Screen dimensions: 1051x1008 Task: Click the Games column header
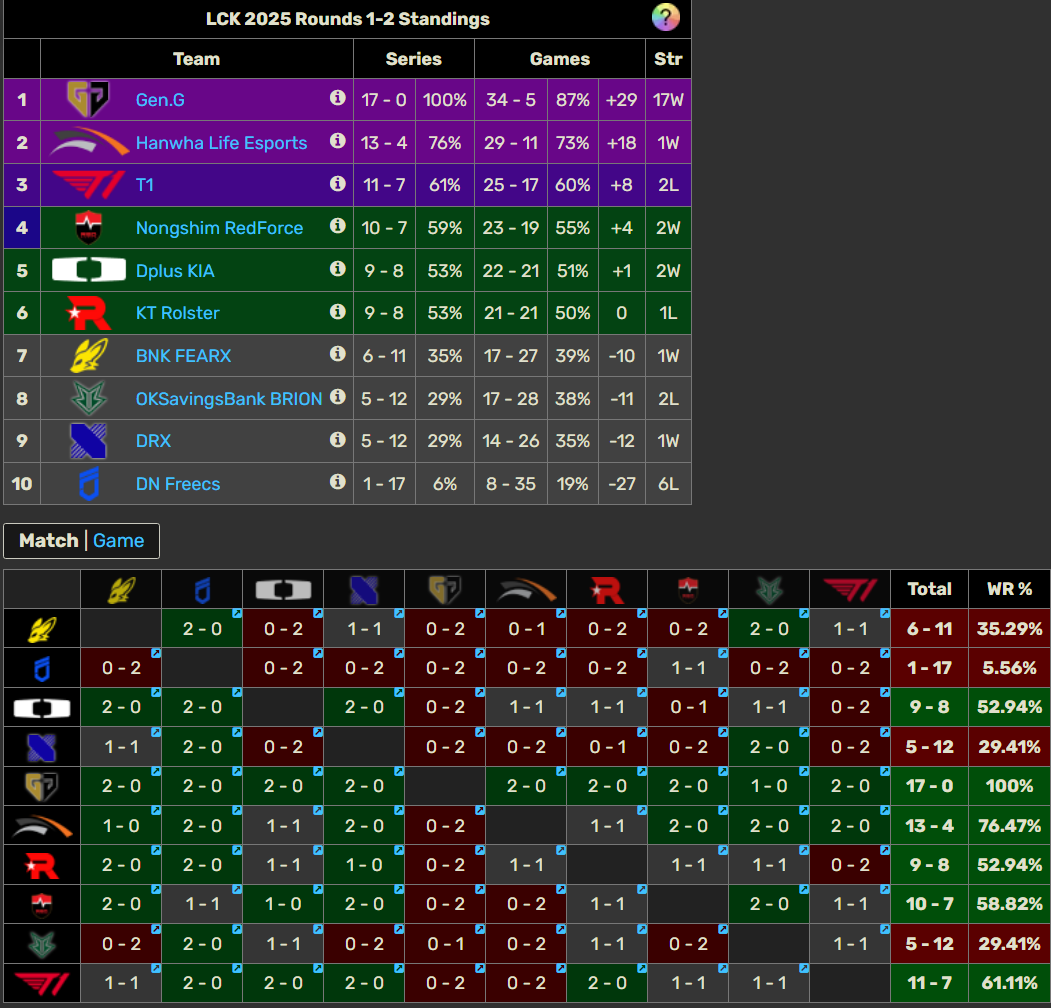point(560,59)
